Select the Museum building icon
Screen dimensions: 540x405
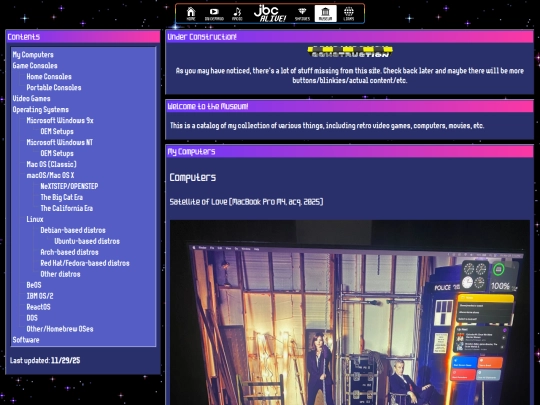[x=325, y=14]
